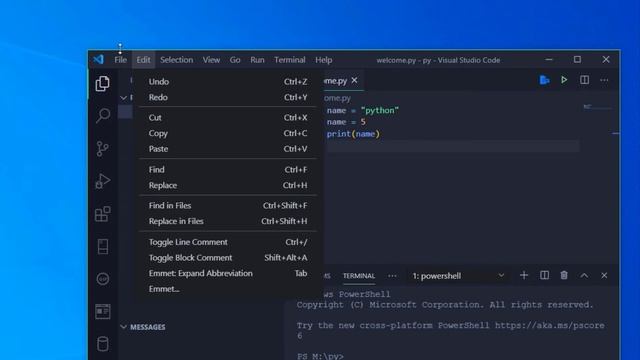This screenshot has height=360, width=640.
Task: Open the Run and Debug view
Action: [102, 181]
